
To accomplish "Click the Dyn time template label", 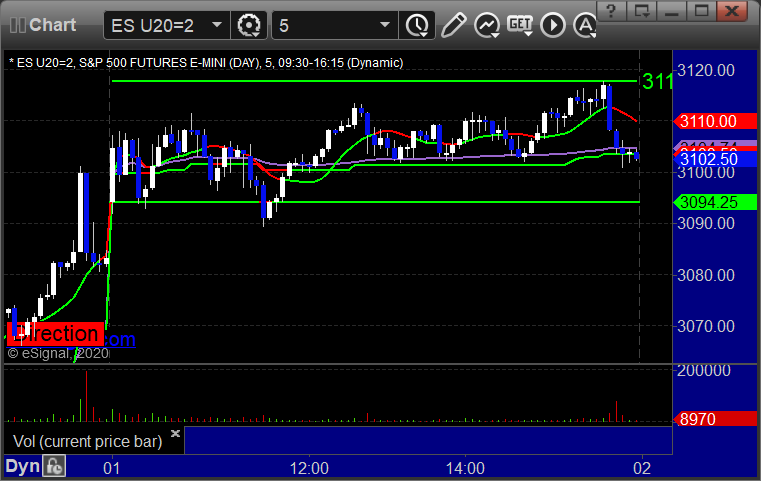I will pyautogui.click(x=22, y=466).
